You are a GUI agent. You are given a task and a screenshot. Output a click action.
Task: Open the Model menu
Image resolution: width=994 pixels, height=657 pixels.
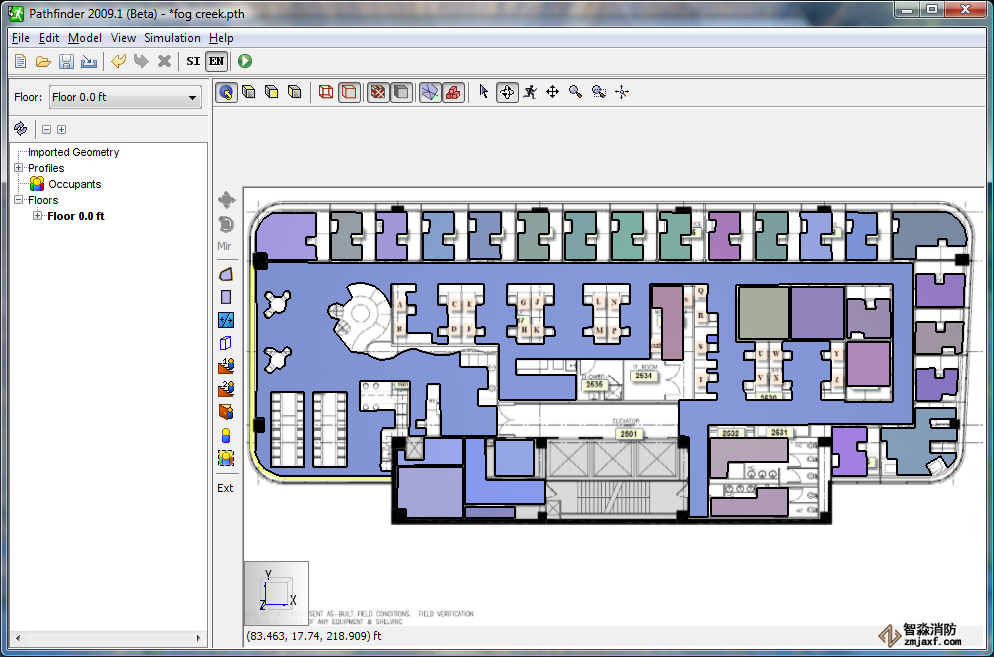(85, 38)
